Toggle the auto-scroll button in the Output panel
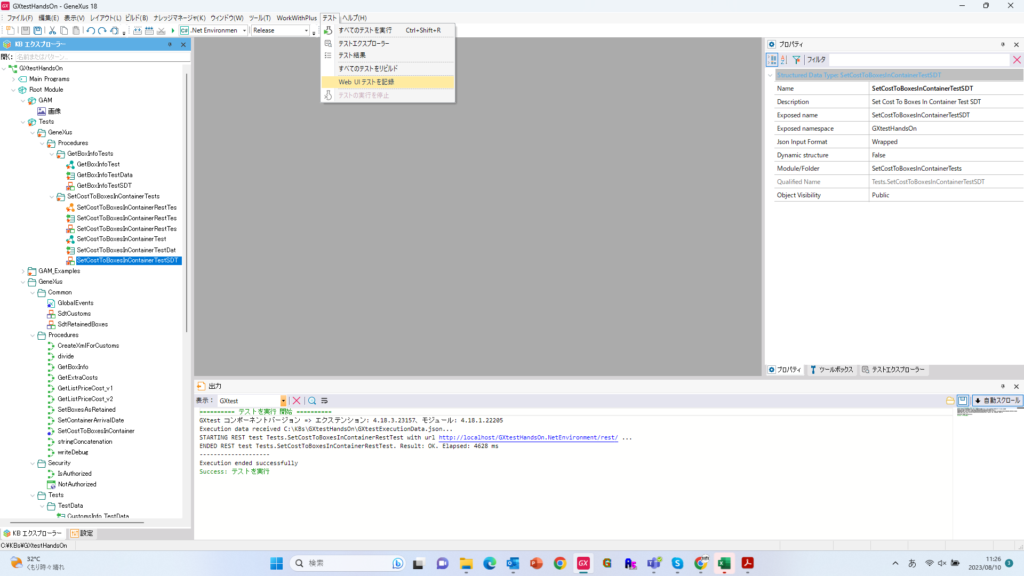The height and width of the screenshot is (576, 1024). pos(997,400)
